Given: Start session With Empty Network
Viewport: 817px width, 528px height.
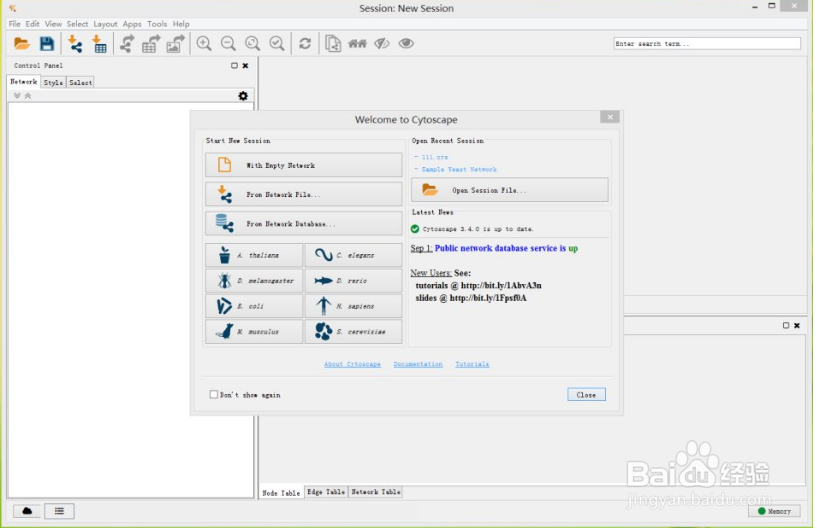Looking at the screenshot, I should (304, 165).
